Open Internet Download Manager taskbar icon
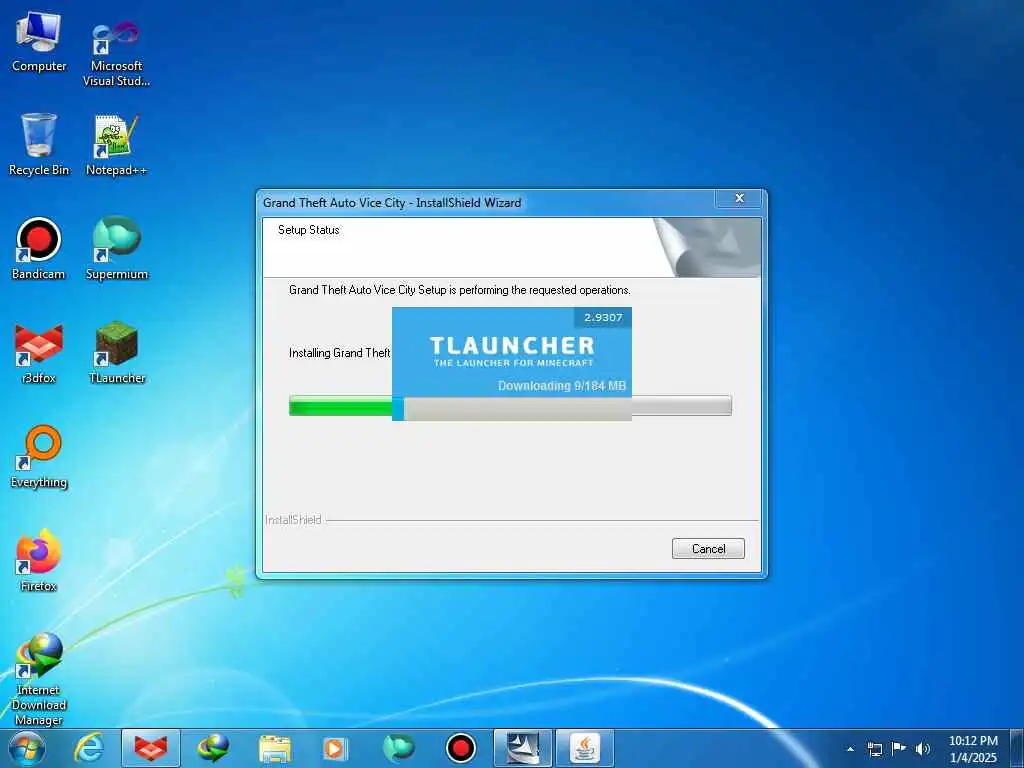 click(x=213, y=748)
